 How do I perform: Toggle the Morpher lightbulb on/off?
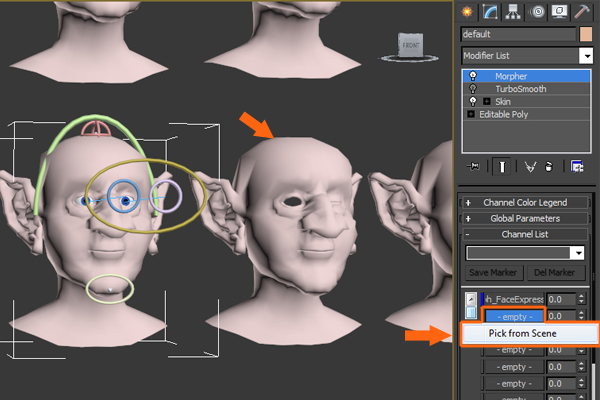473,76
